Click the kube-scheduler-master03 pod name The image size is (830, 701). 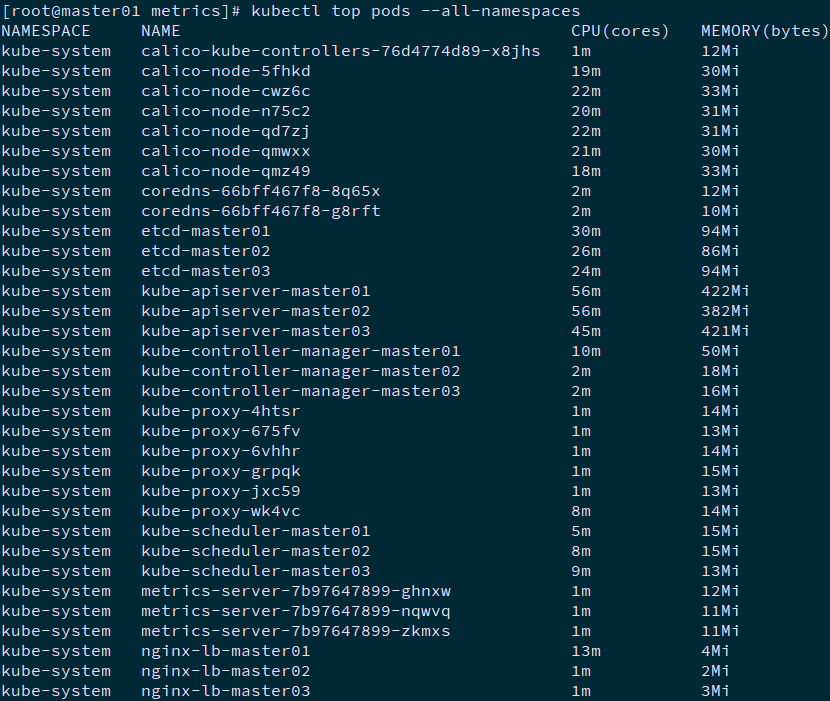[255, 571]
